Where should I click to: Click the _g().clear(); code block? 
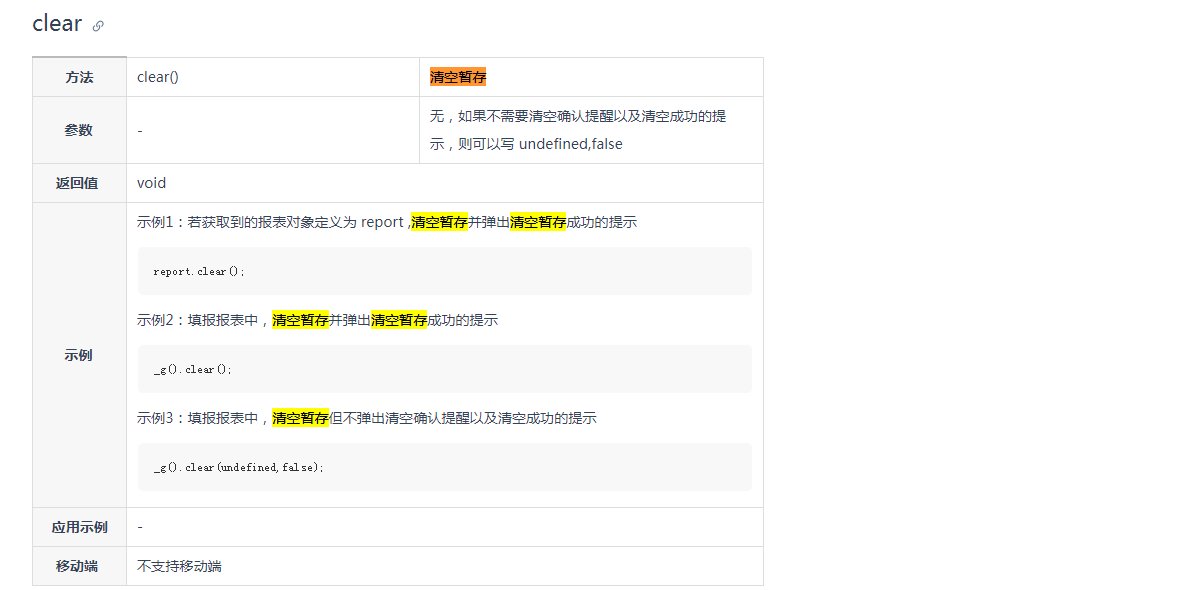point(445,369)
